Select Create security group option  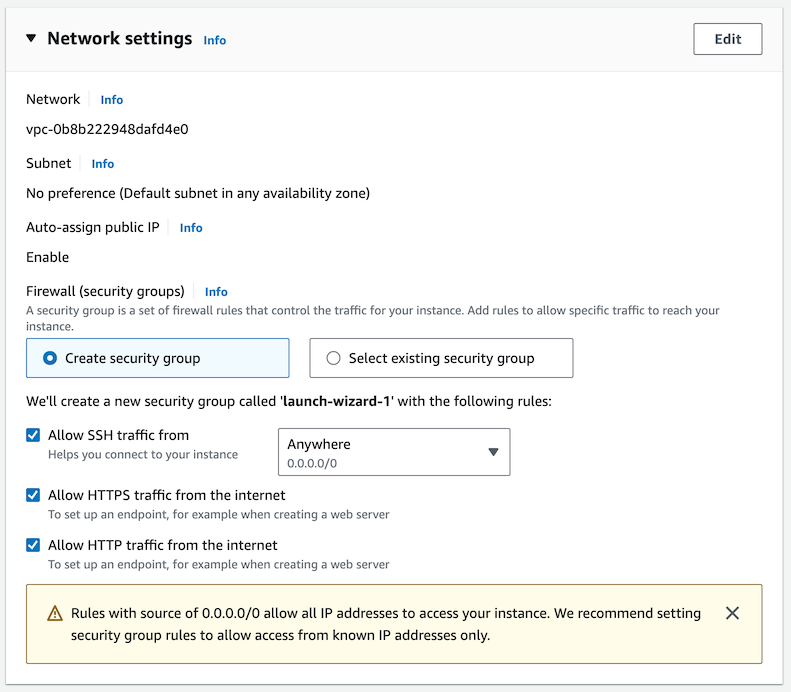tap(157, 358)
